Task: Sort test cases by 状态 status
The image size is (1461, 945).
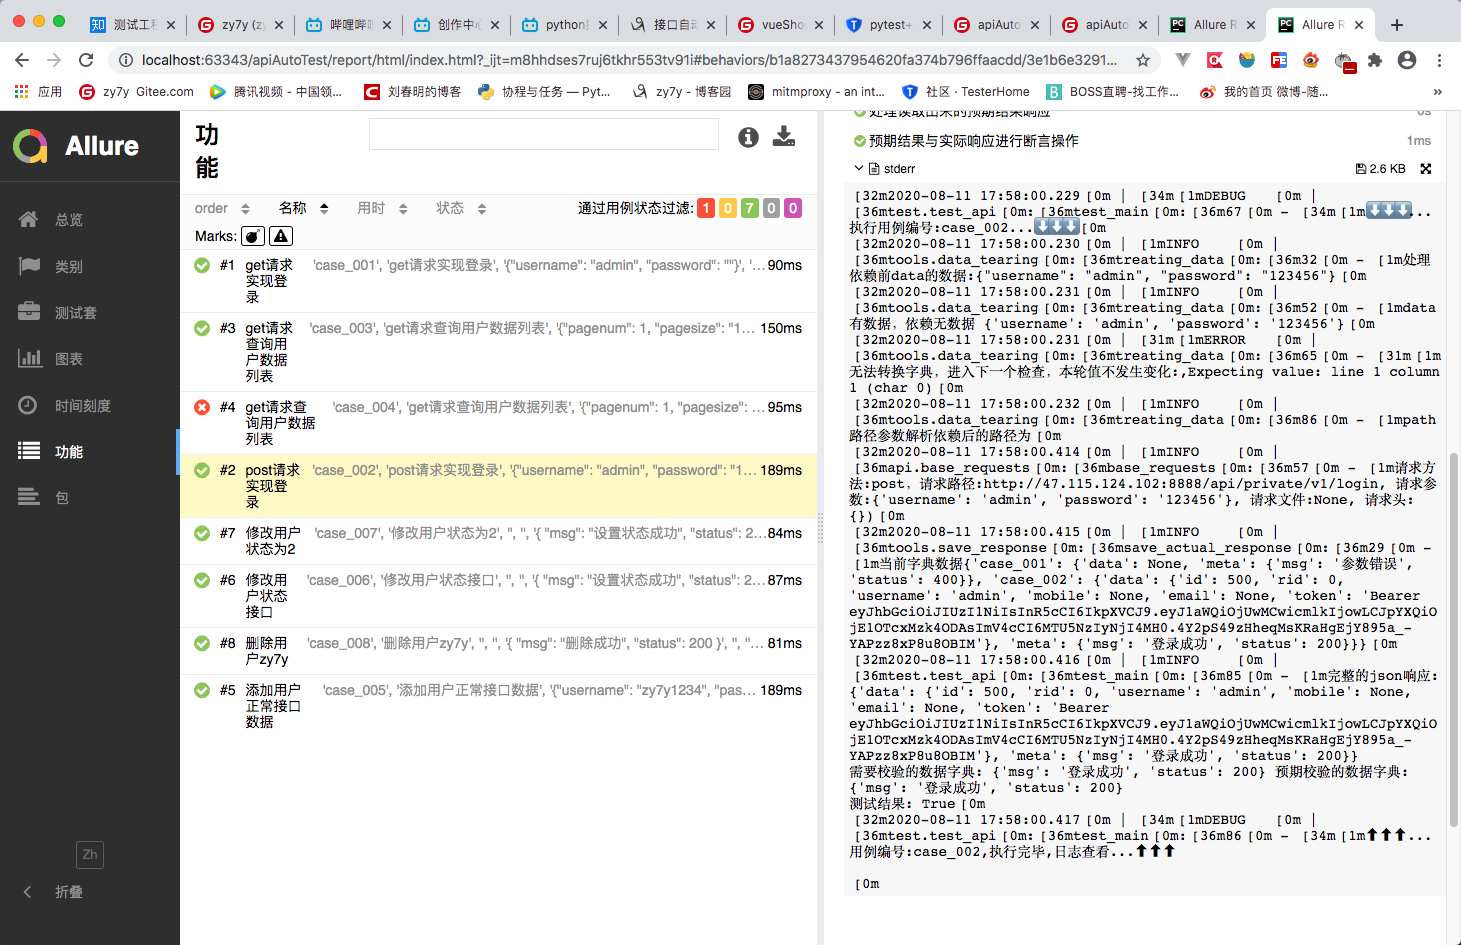Action: (461, 208)
